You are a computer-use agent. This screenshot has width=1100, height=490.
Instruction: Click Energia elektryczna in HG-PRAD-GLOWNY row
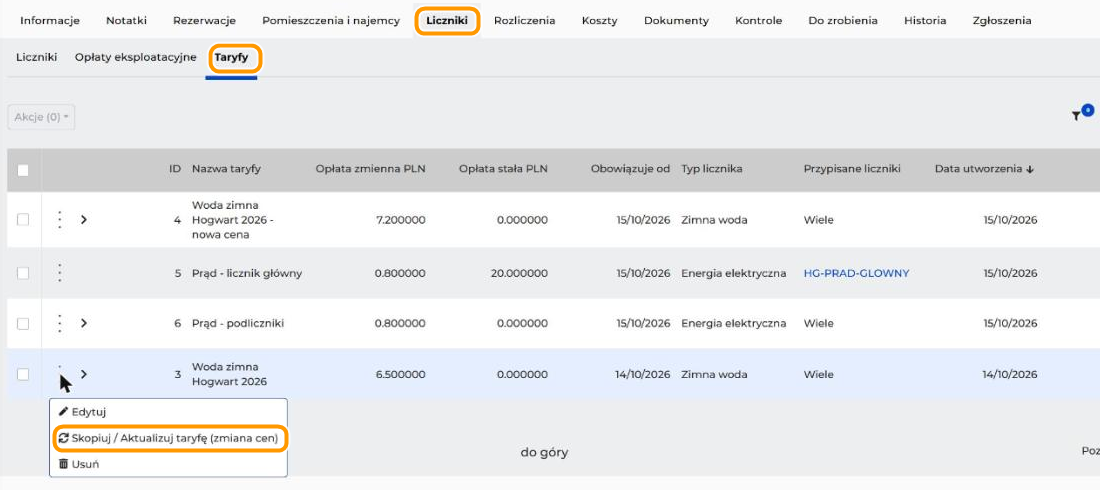click(733, 273)
